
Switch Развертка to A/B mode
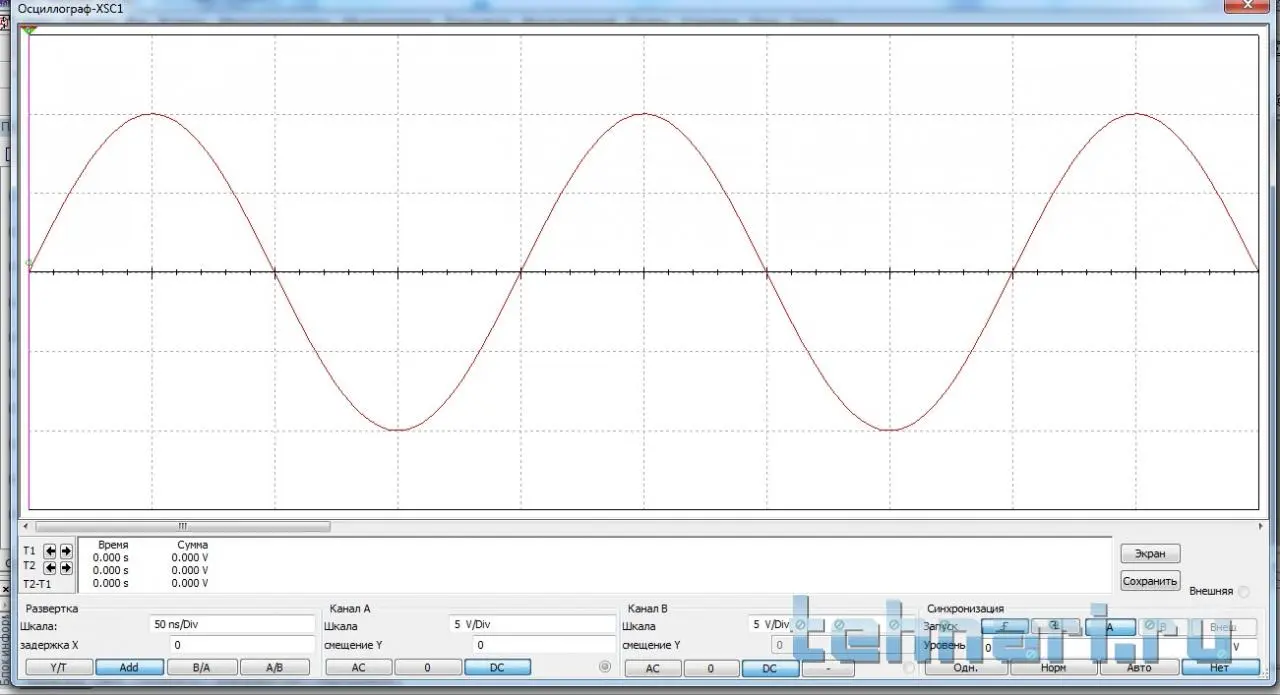tap(275, 667)
